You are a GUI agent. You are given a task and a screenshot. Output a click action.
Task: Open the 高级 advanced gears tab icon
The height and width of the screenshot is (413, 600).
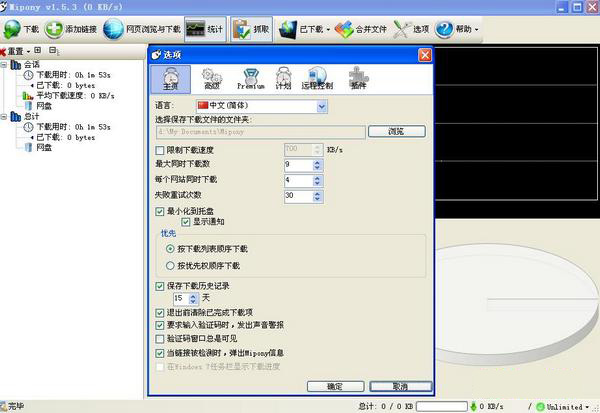click(x=212, y=76)
